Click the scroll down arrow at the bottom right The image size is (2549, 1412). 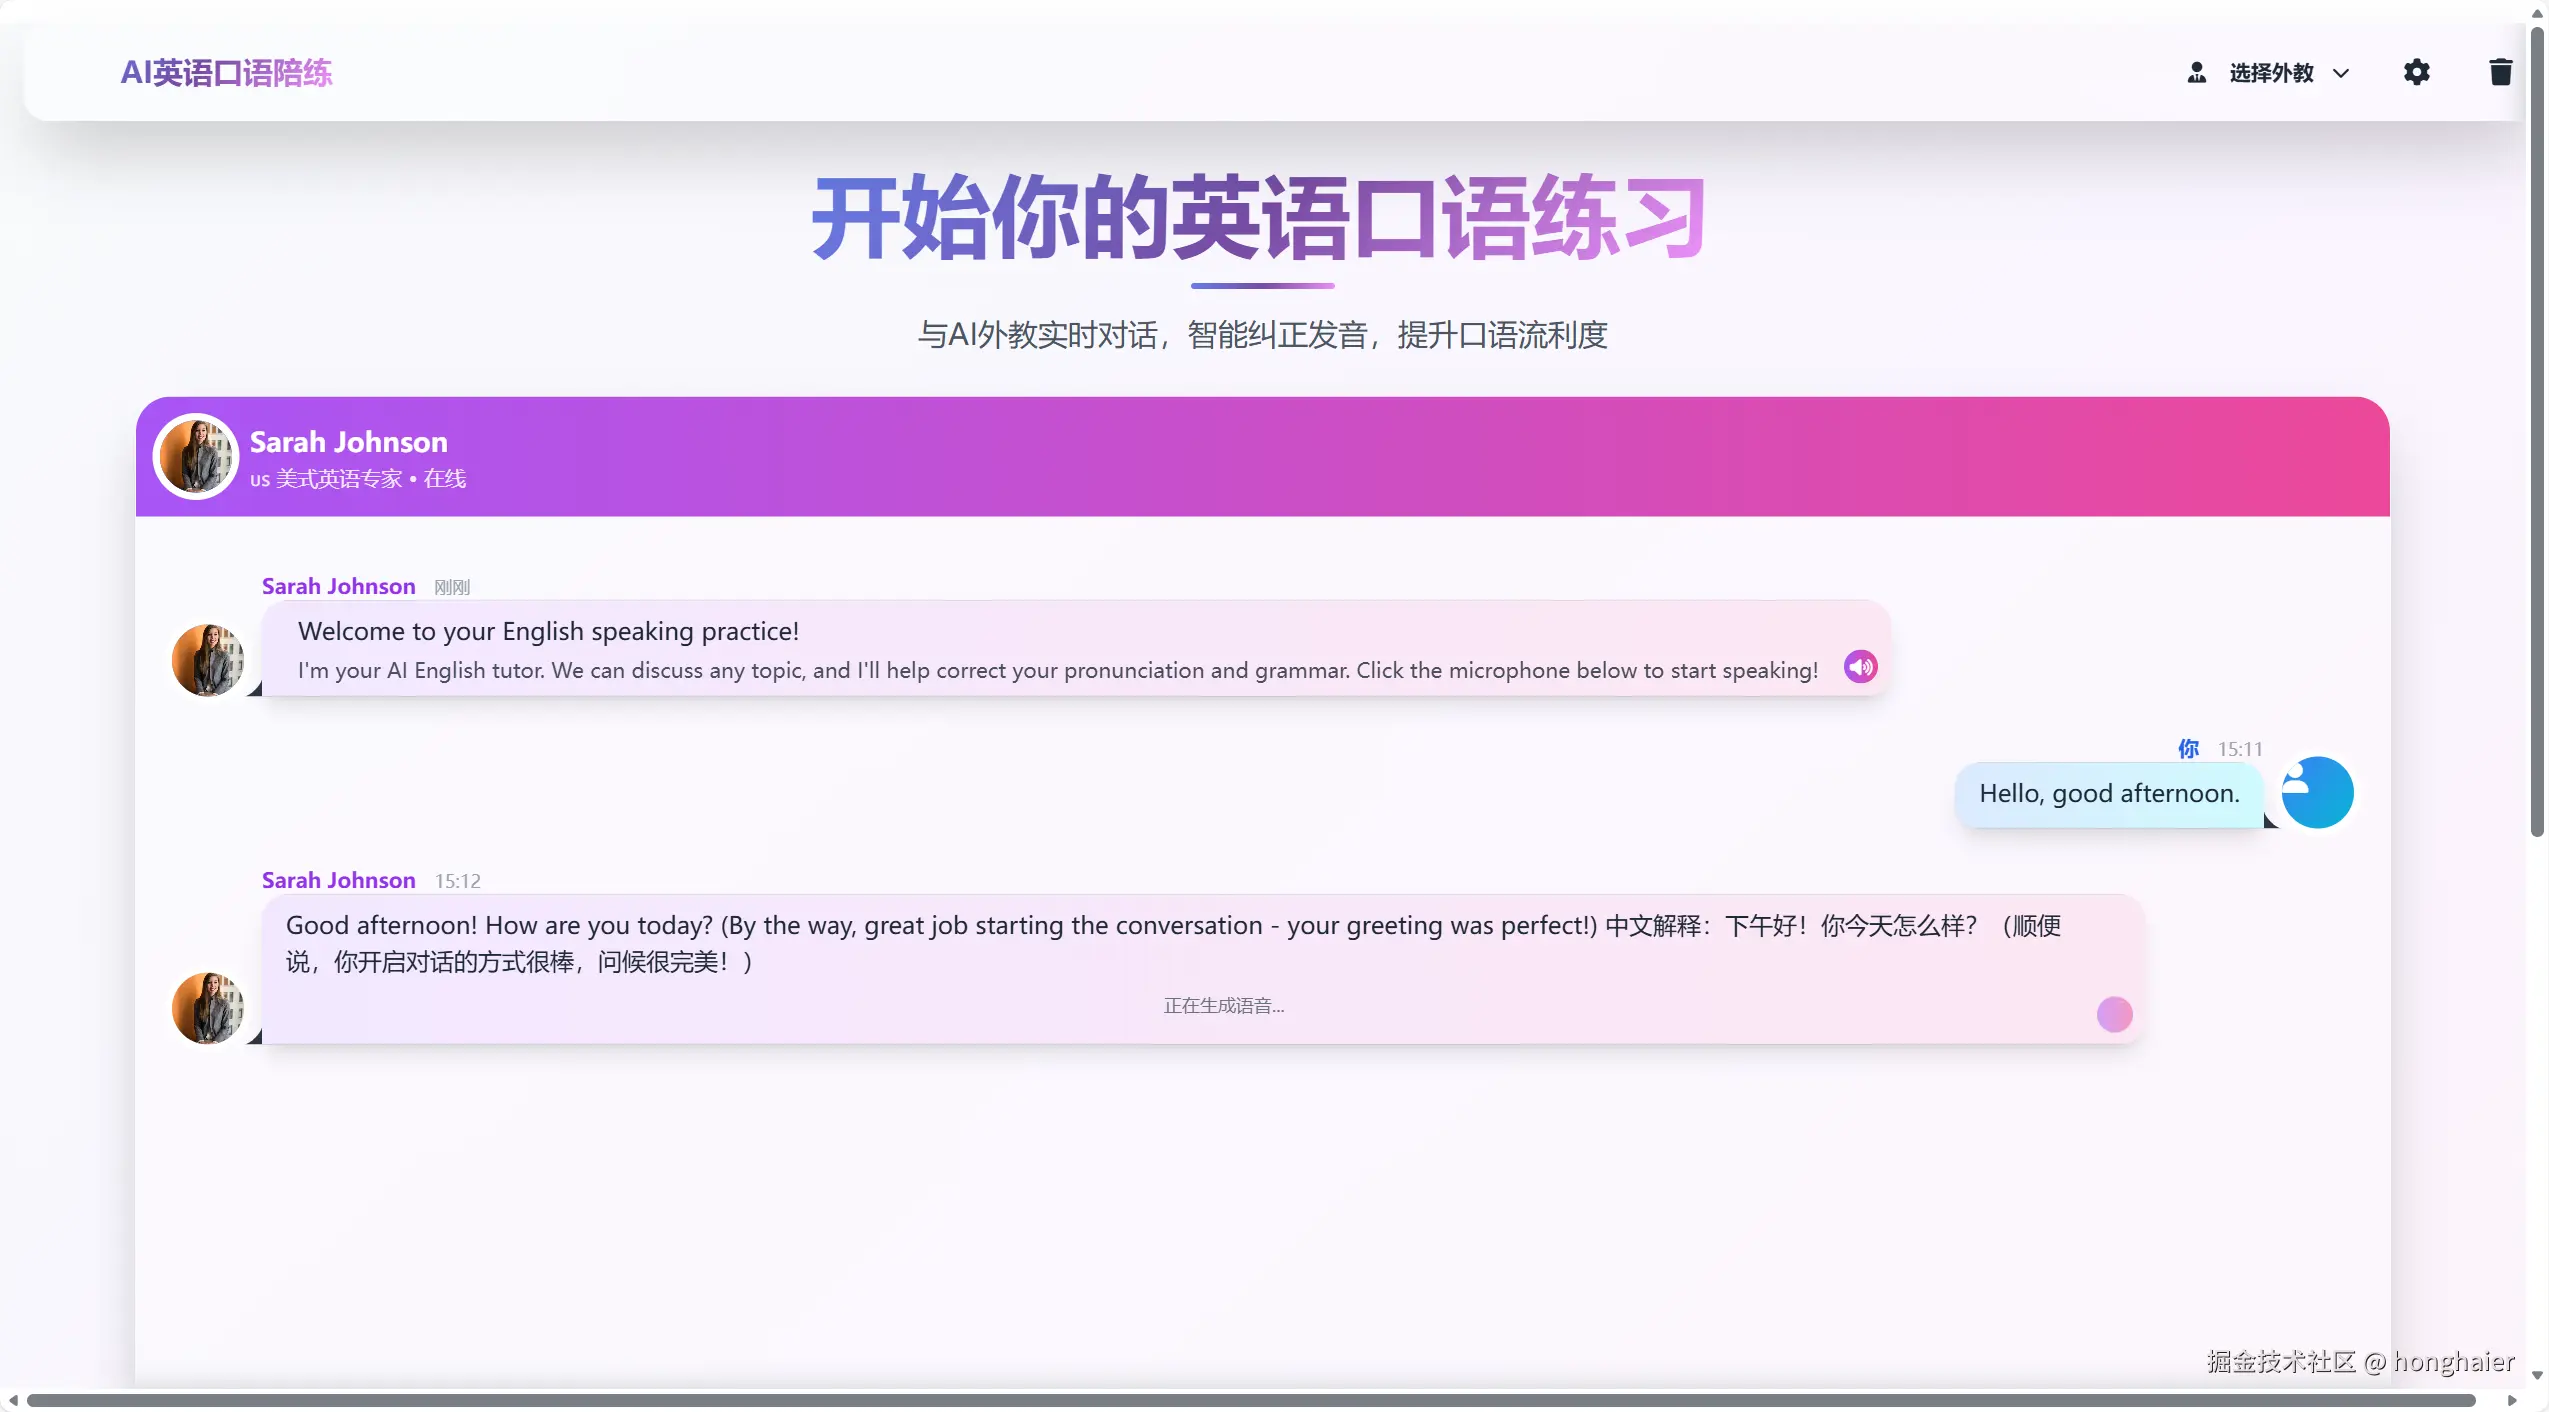coord(2537,1375)
